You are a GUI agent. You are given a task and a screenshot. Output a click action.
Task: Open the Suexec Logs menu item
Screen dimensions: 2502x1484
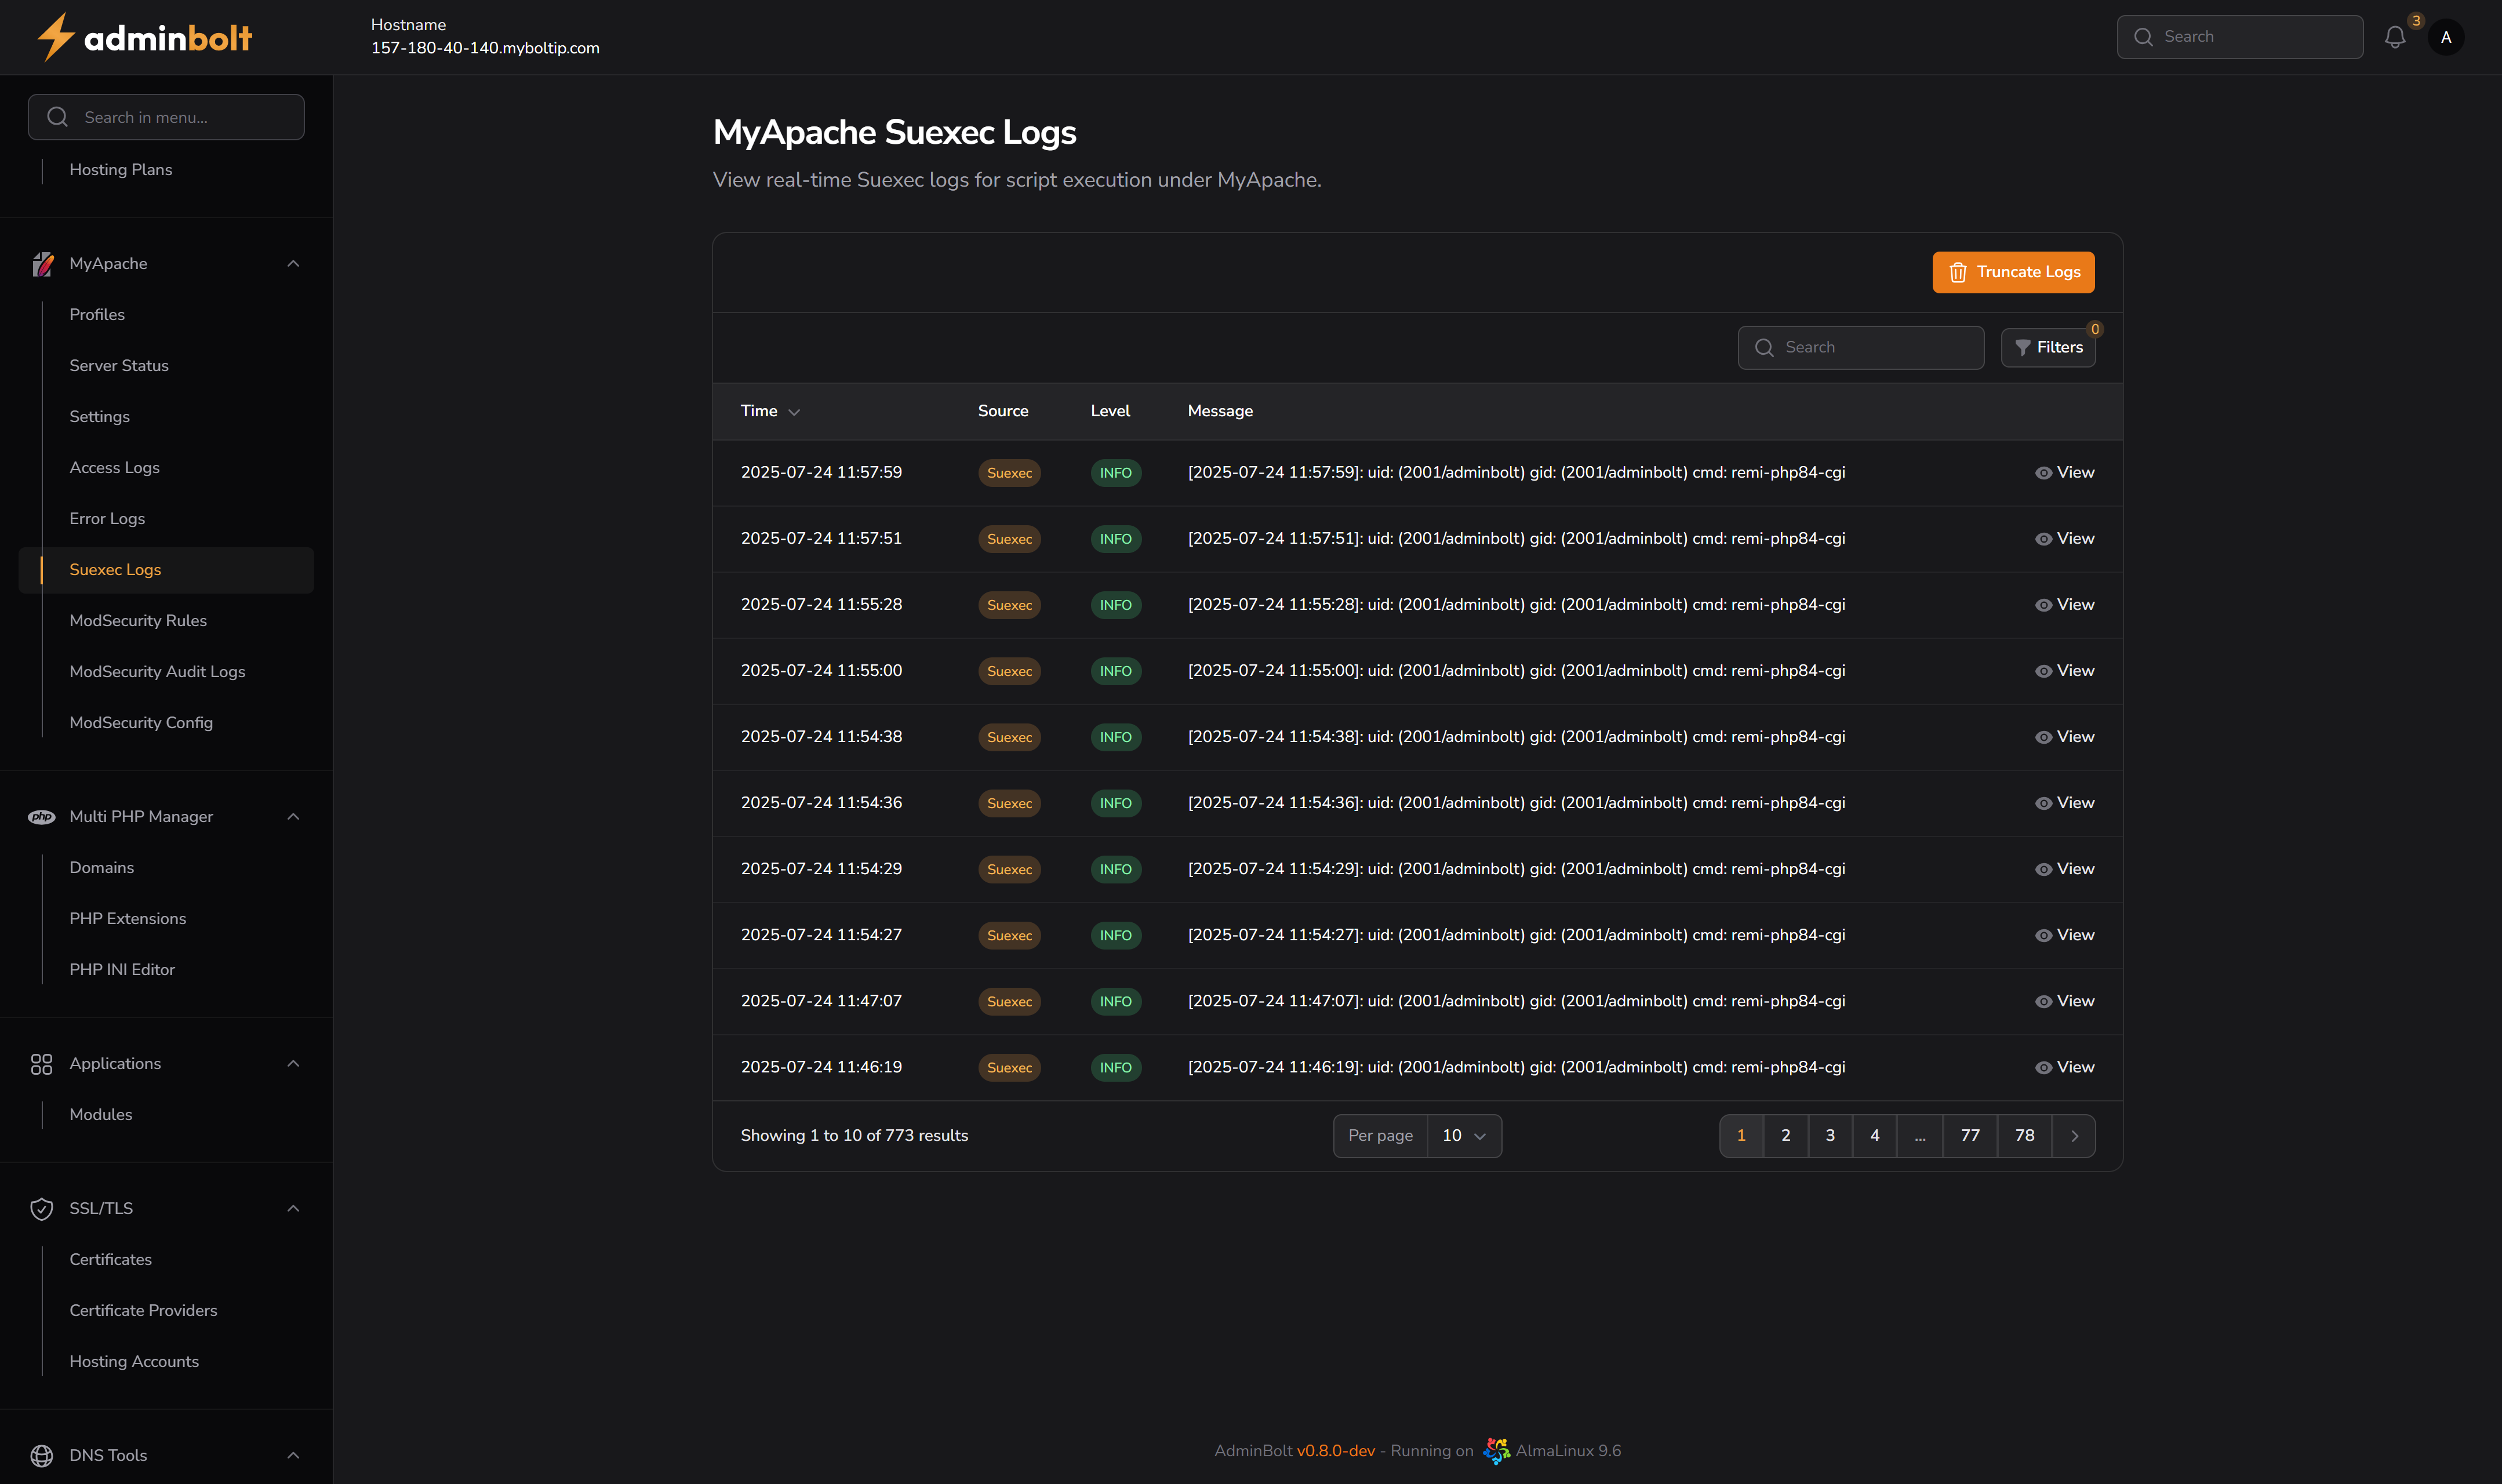(x=115, y=569)
